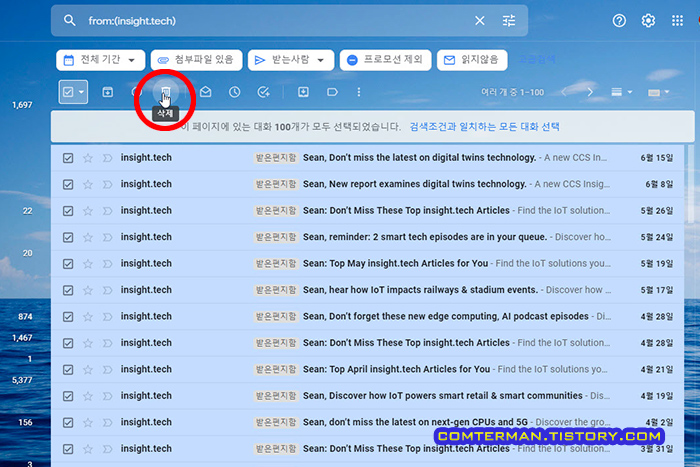Viewport: 700px width, 467px height.
Task: Star the 5월 17일 railways email
Action: coord(88,290)
